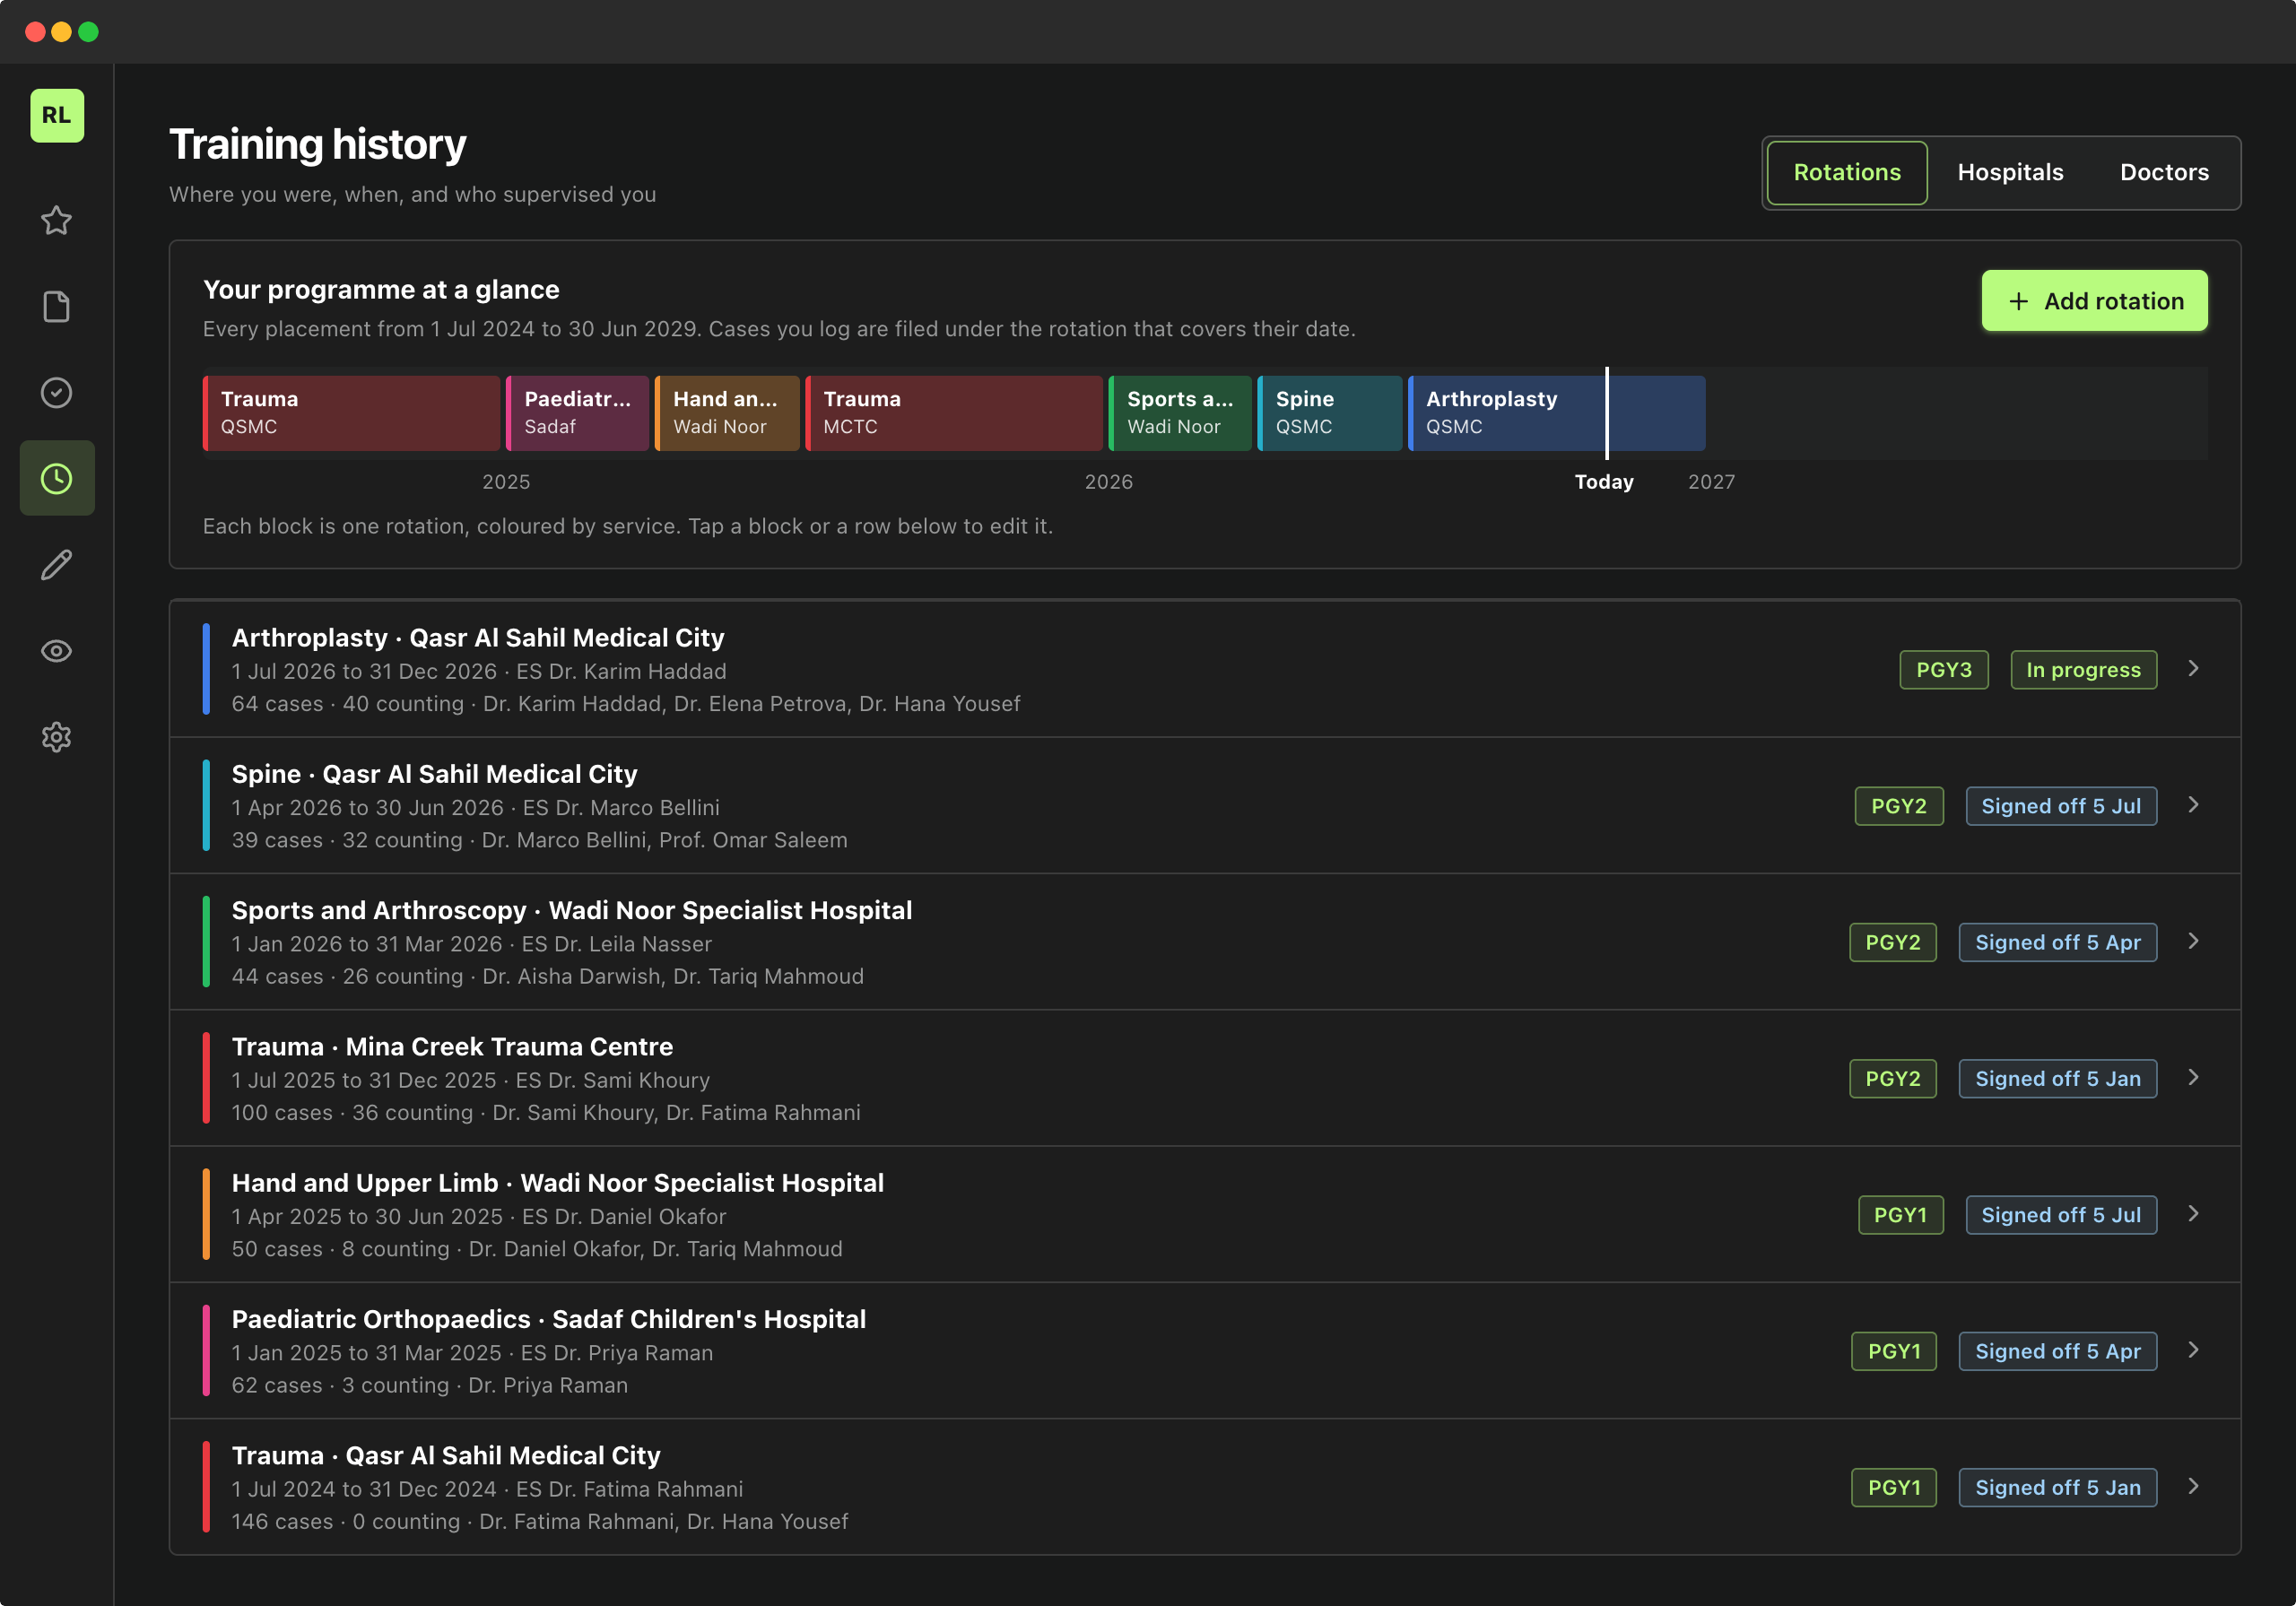
Task: Switch to the Doctors tab
Action: point(2164,172)
